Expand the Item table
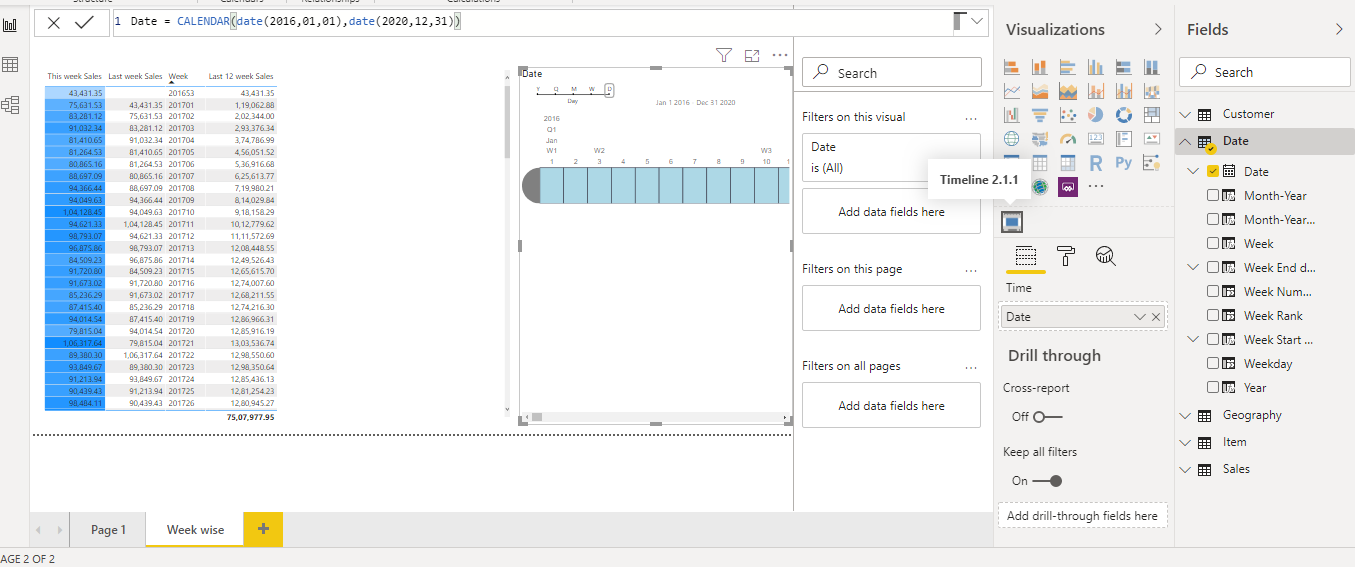 (x=1186, y=442)
